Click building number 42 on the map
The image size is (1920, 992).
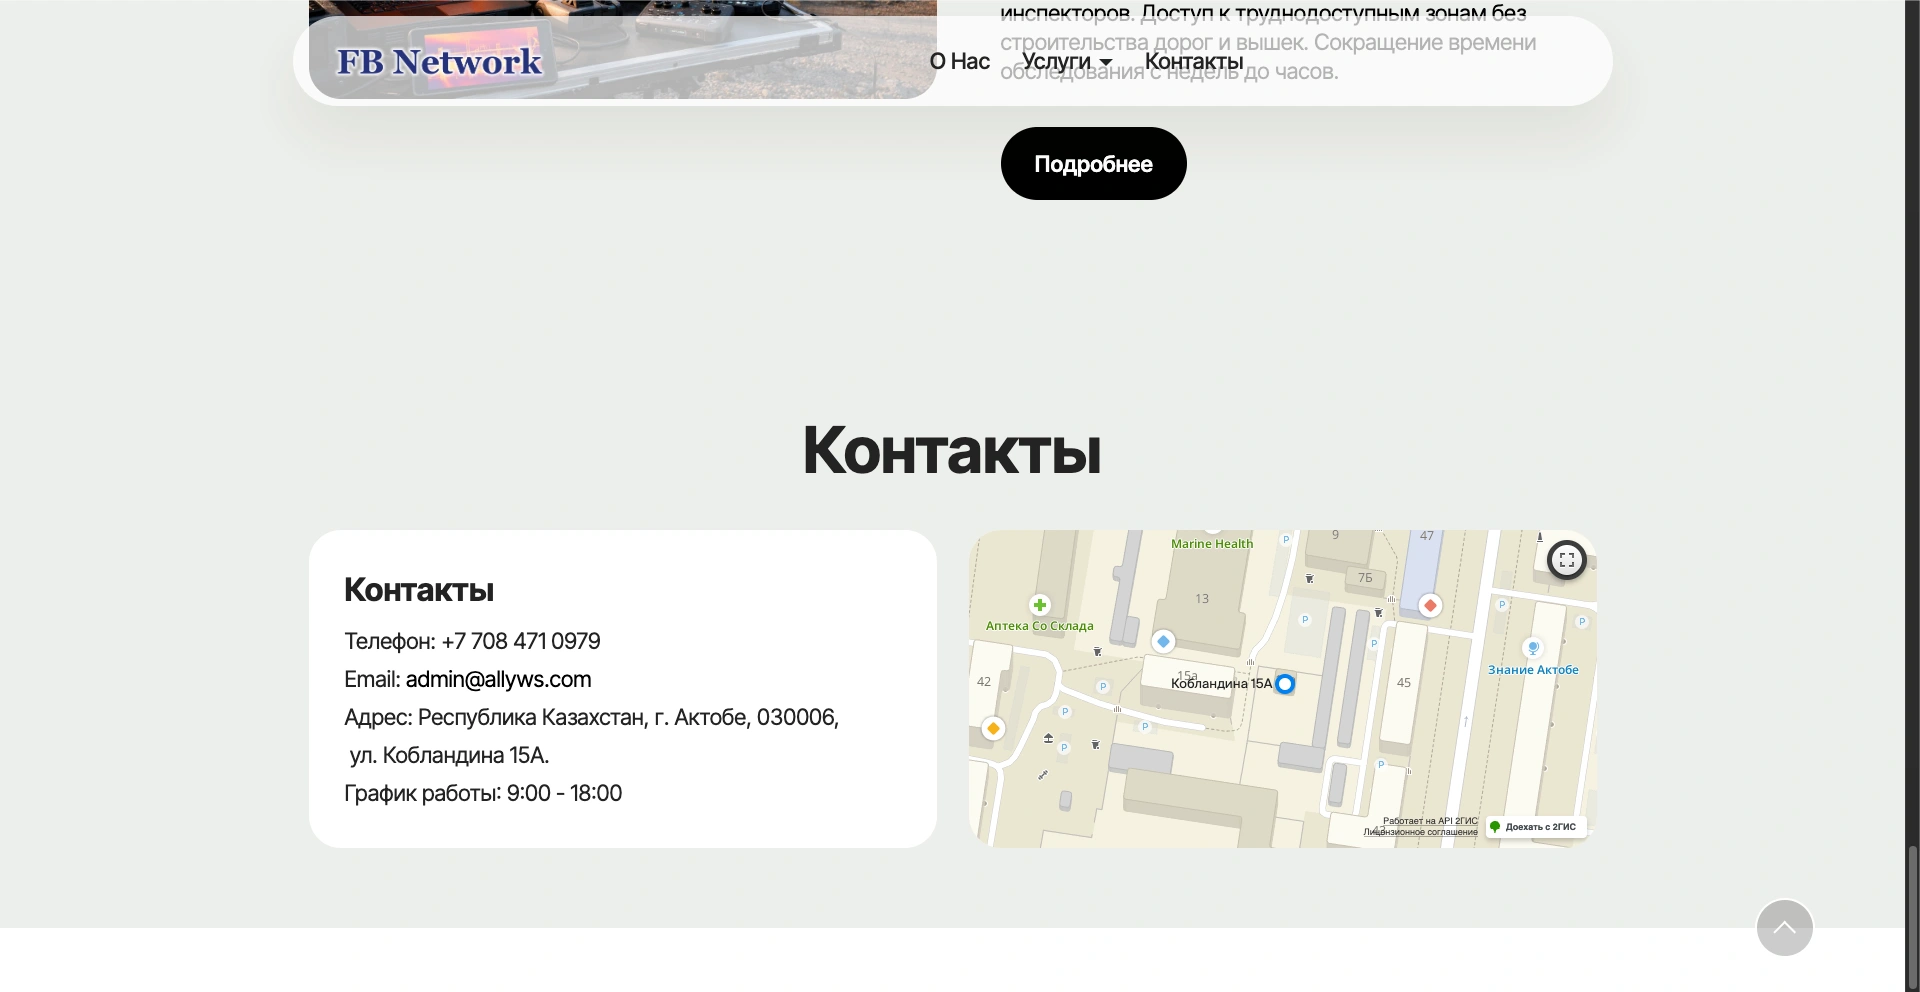coord(984,682)
